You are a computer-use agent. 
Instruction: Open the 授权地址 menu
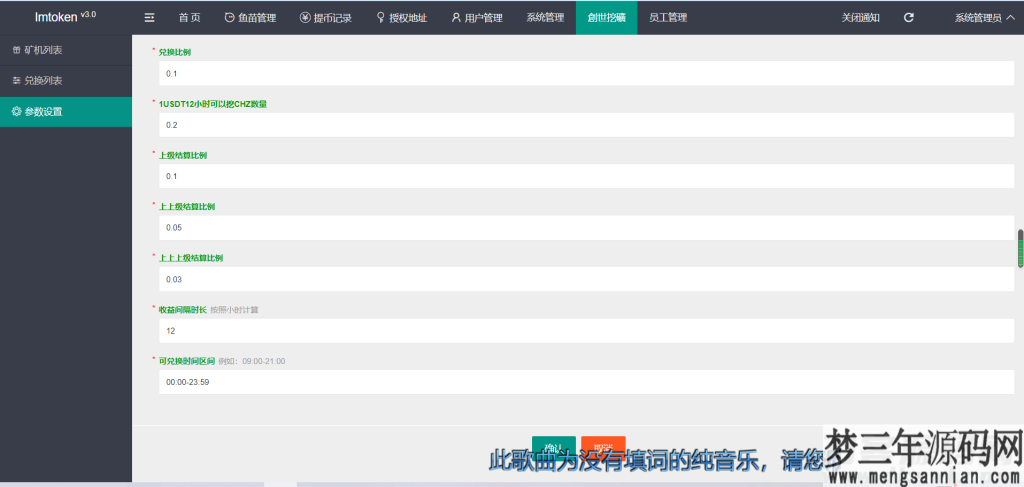coord(402,18)
